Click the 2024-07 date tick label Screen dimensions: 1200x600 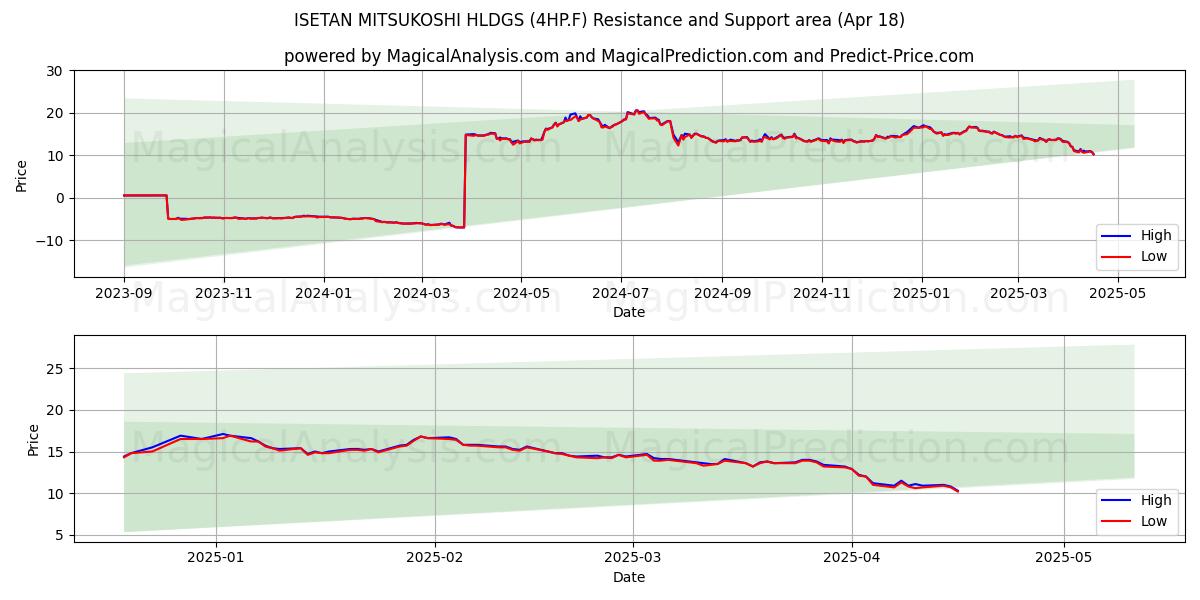pos(621,294)
